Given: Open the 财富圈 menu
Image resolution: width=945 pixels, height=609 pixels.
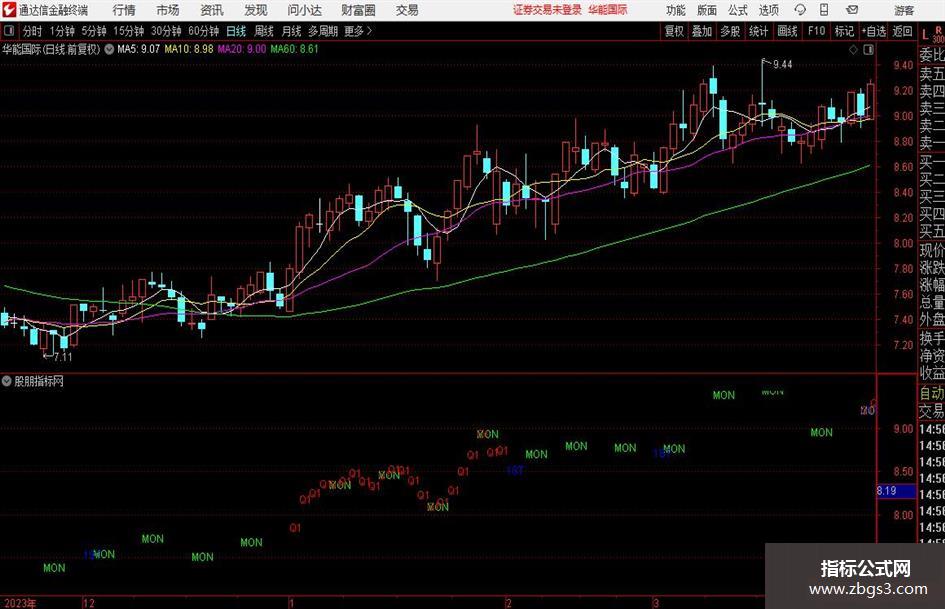Looking at the screenshot, I should pyautogui.click(x=358, y=10).
